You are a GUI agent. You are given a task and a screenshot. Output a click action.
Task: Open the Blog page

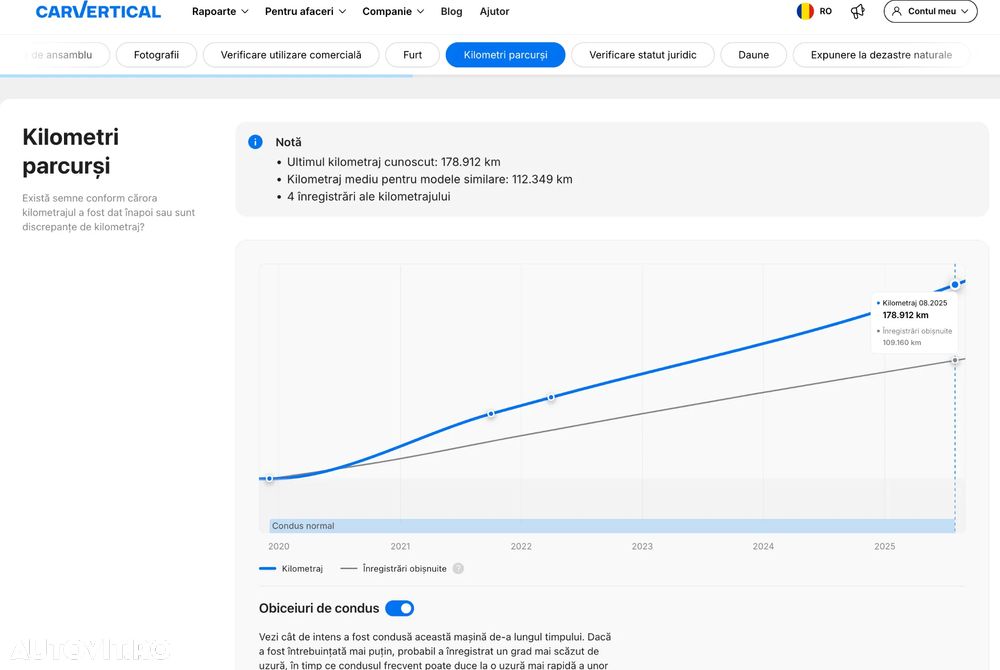pos(451,12)
